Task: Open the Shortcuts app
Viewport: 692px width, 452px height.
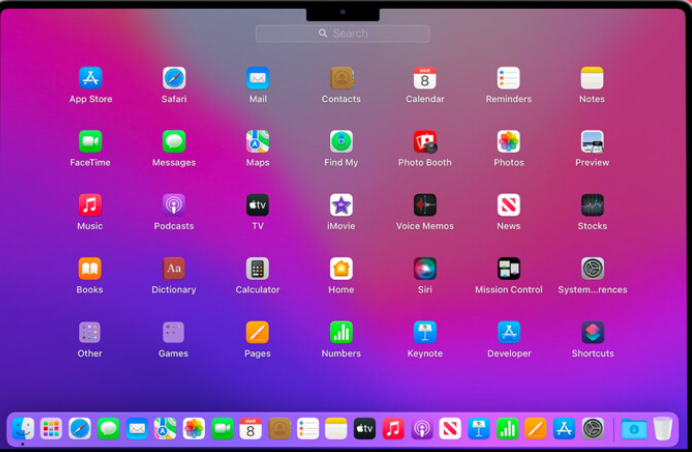Action: (x=592, y=332)
